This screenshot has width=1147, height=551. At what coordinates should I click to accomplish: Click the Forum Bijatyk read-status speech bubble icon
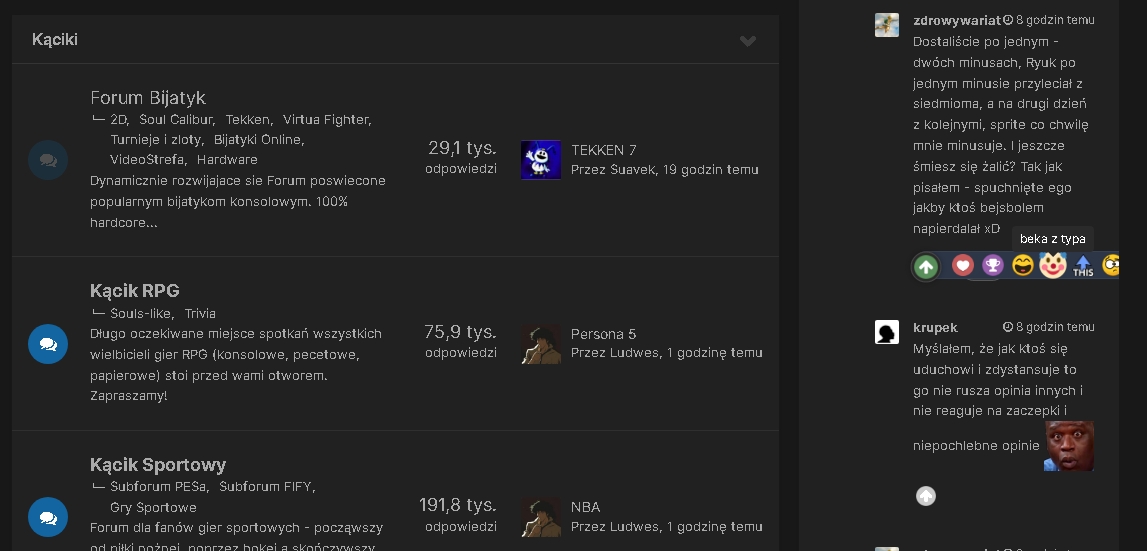tap(48, 160)
